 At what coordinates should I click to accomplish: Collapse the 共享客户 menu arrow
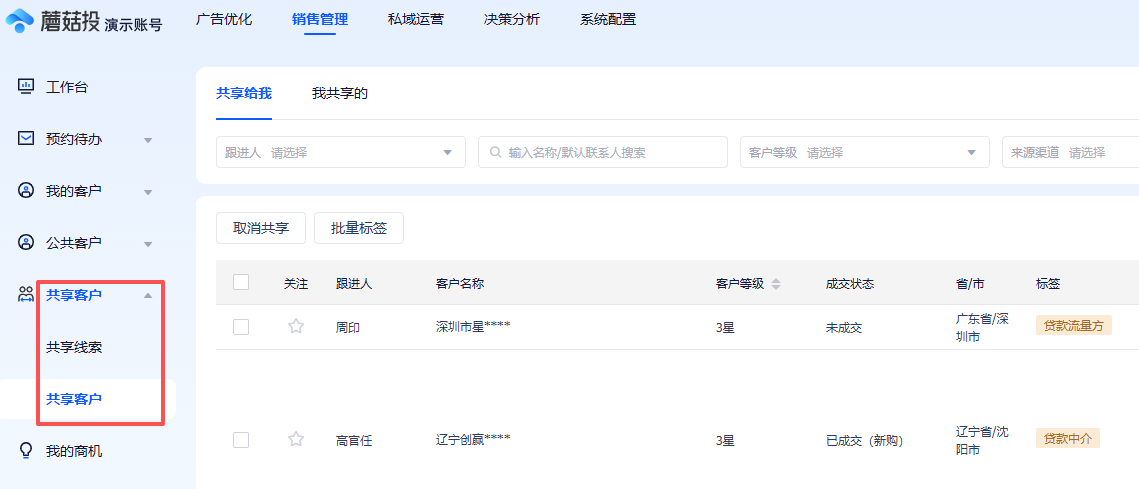click(x=148, y=295)
